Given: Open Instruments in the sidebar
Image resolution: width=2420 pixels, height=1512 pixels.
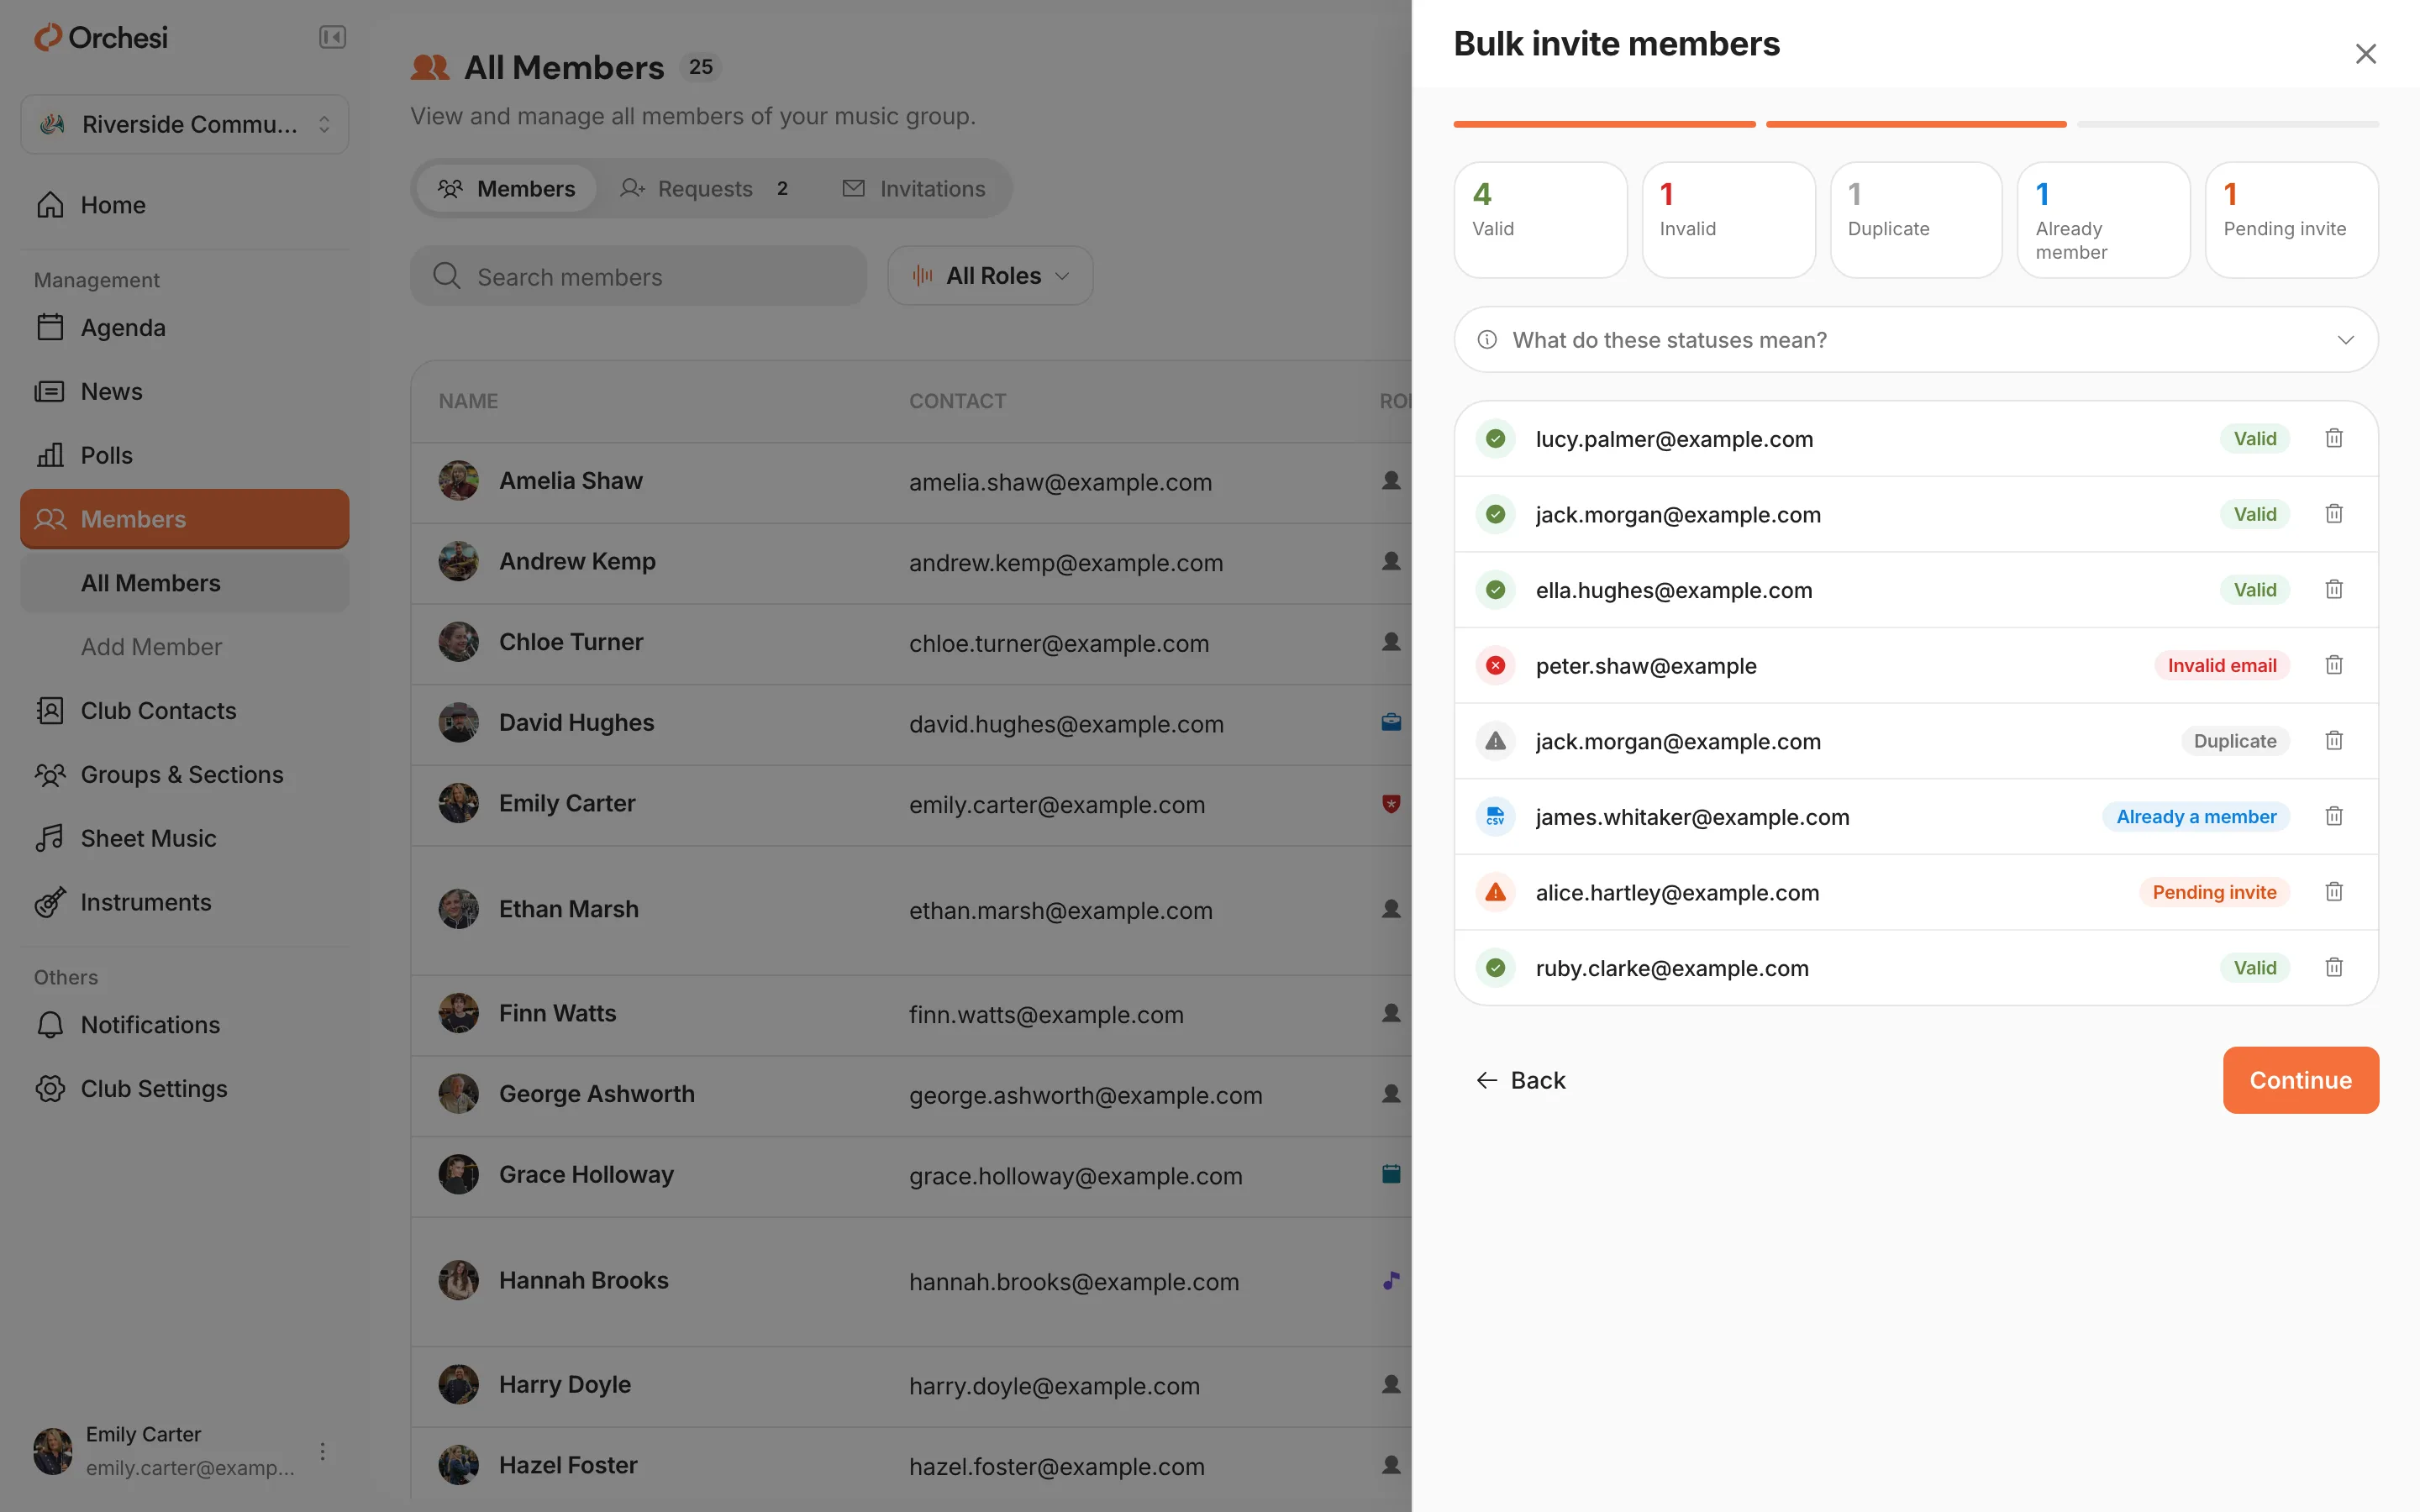Looking at the screenshot, I should coord(185,903).
